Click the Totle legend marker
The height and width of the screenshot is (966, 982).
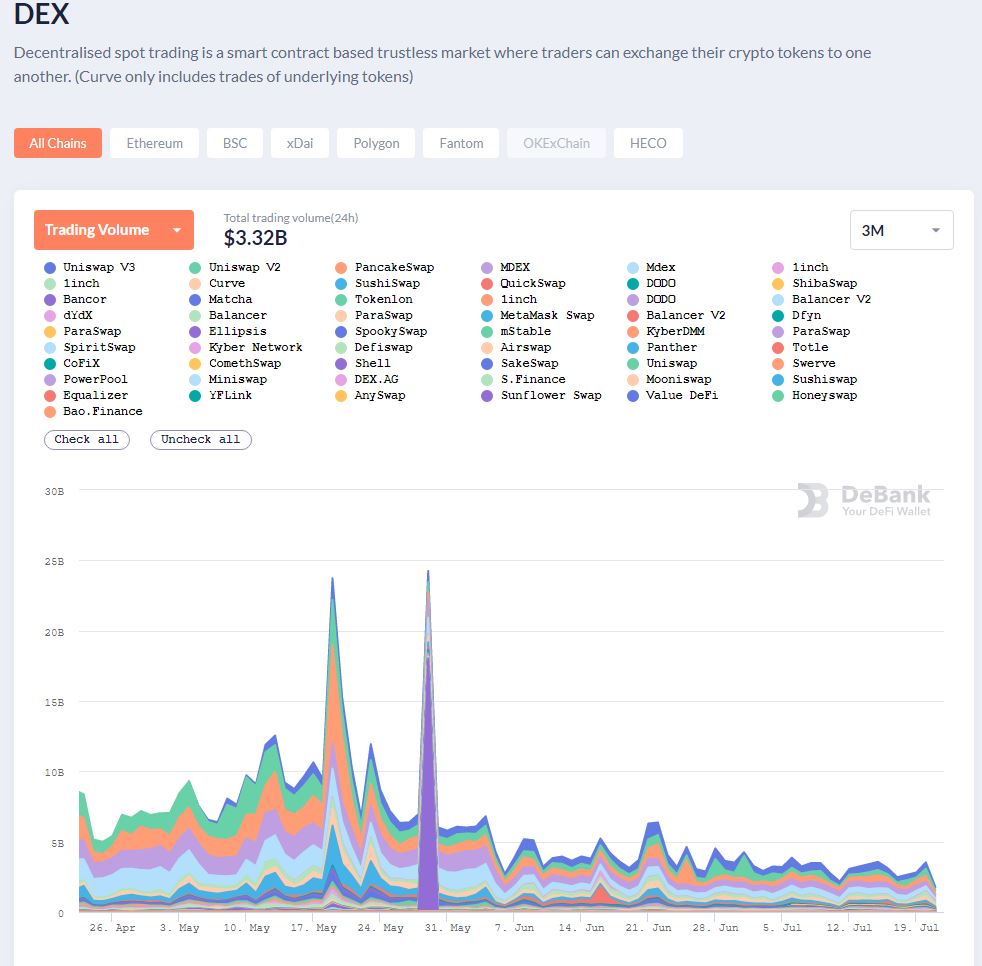[778, 348]
